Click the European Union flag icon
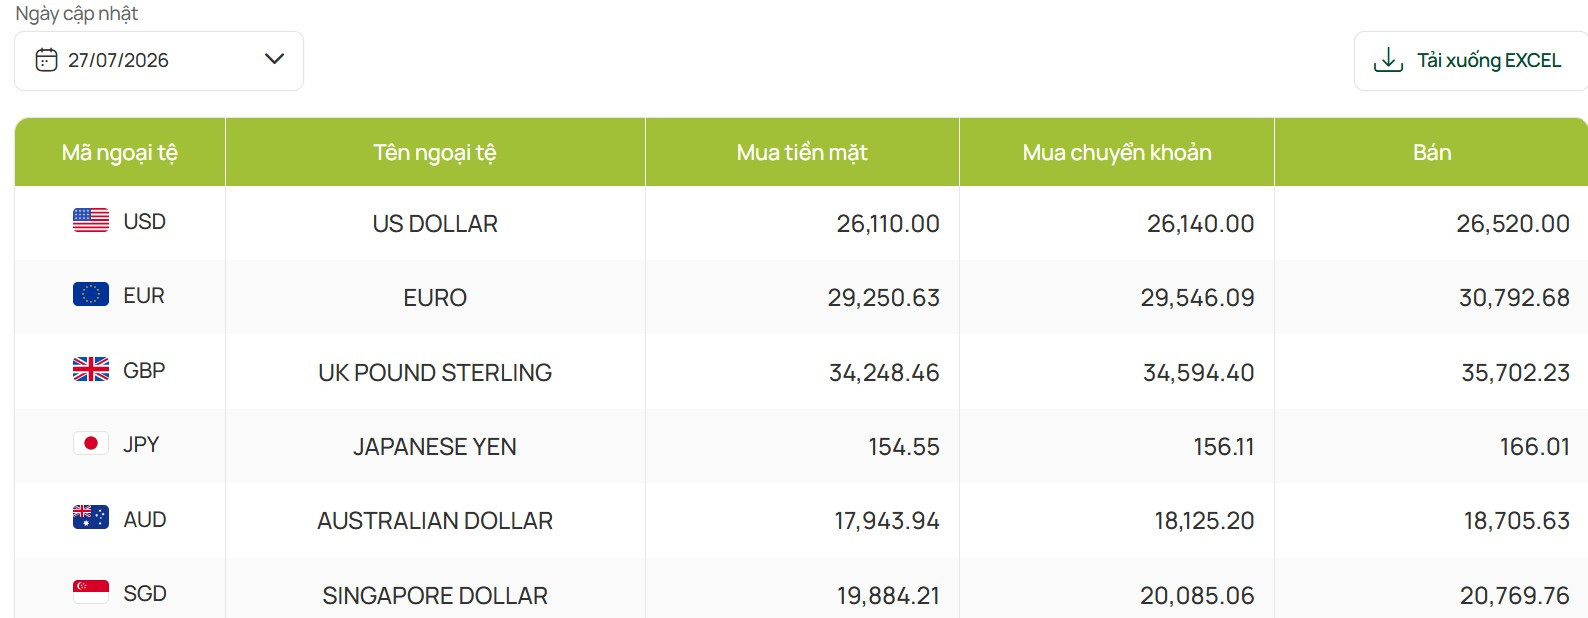This screenshot has width=1588, height=618. tap(91, 295)
